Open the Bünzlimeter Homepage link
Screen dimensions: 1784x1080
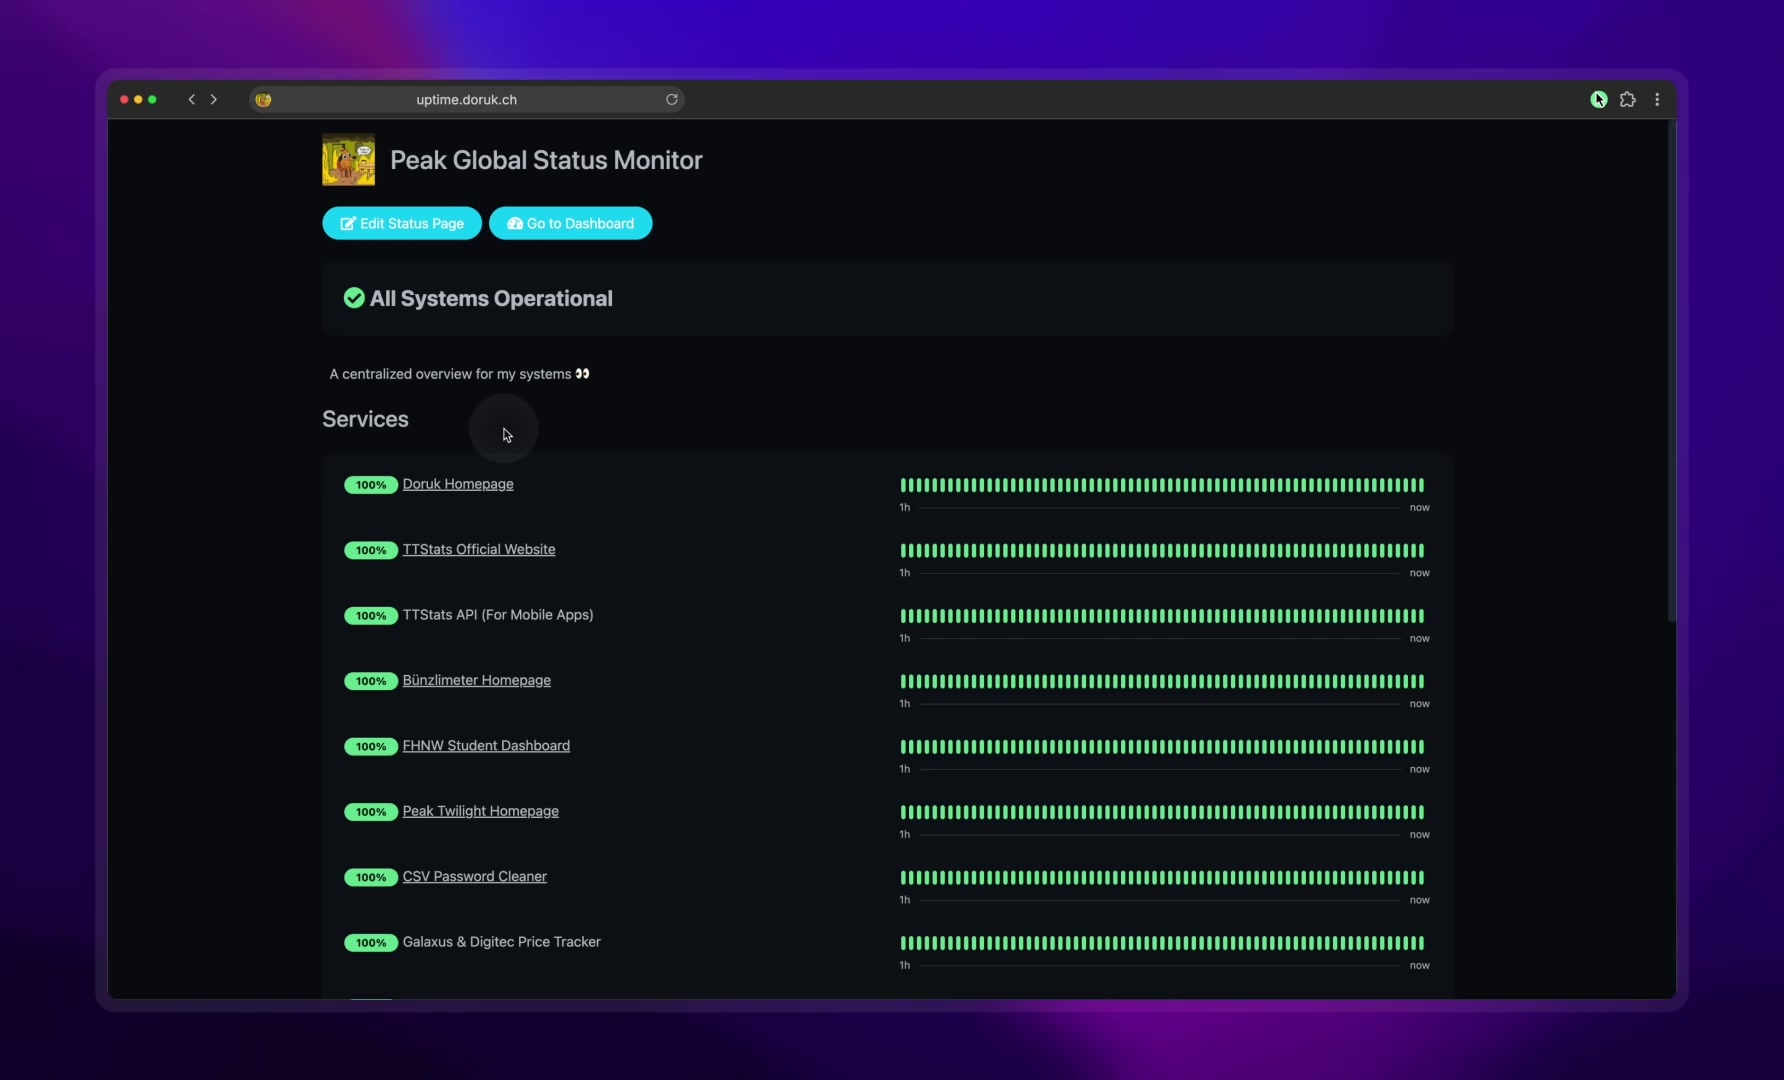[x=476, y=680]
